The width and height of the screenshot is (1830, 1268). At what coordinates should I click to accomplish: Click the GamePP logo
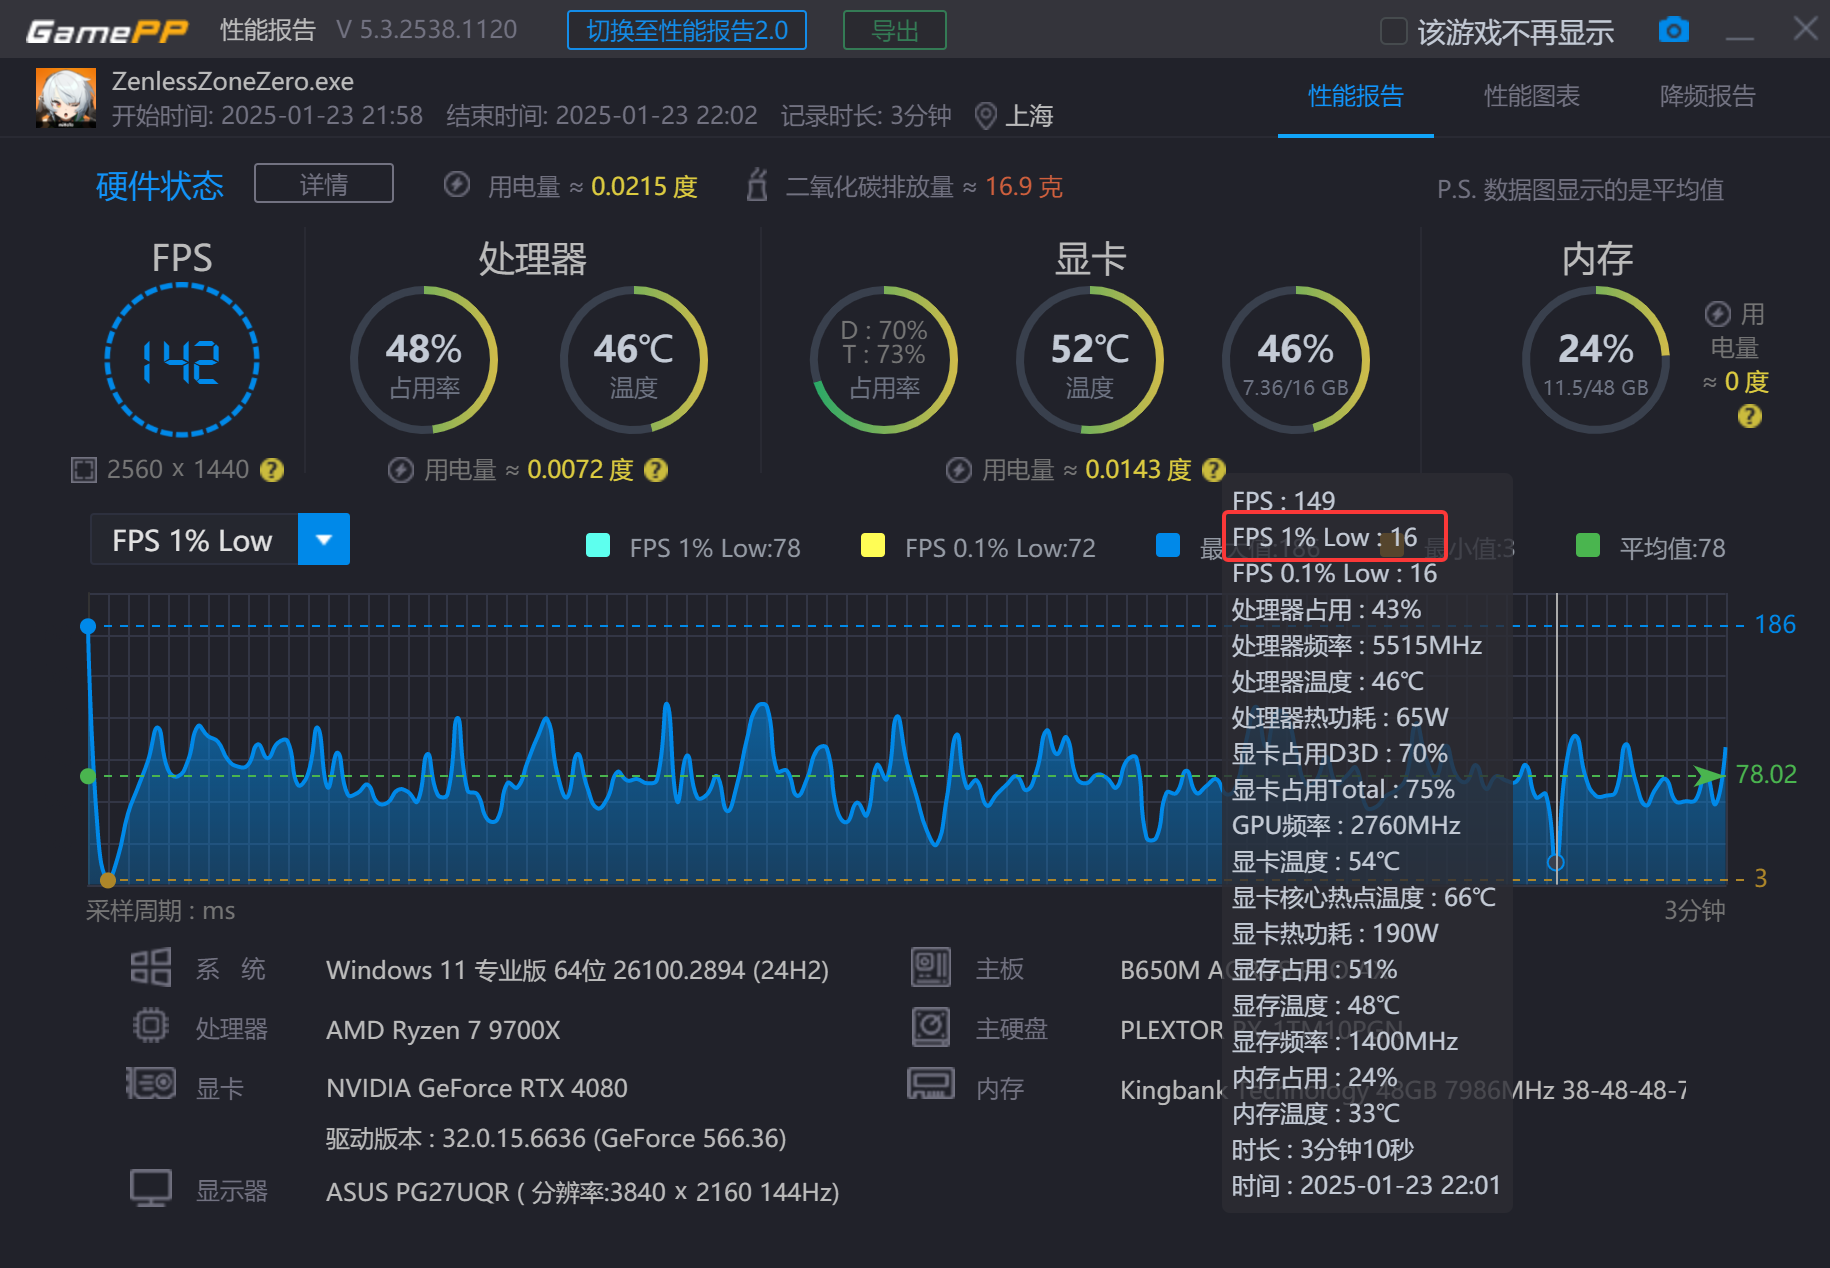[x=107, y=29]
